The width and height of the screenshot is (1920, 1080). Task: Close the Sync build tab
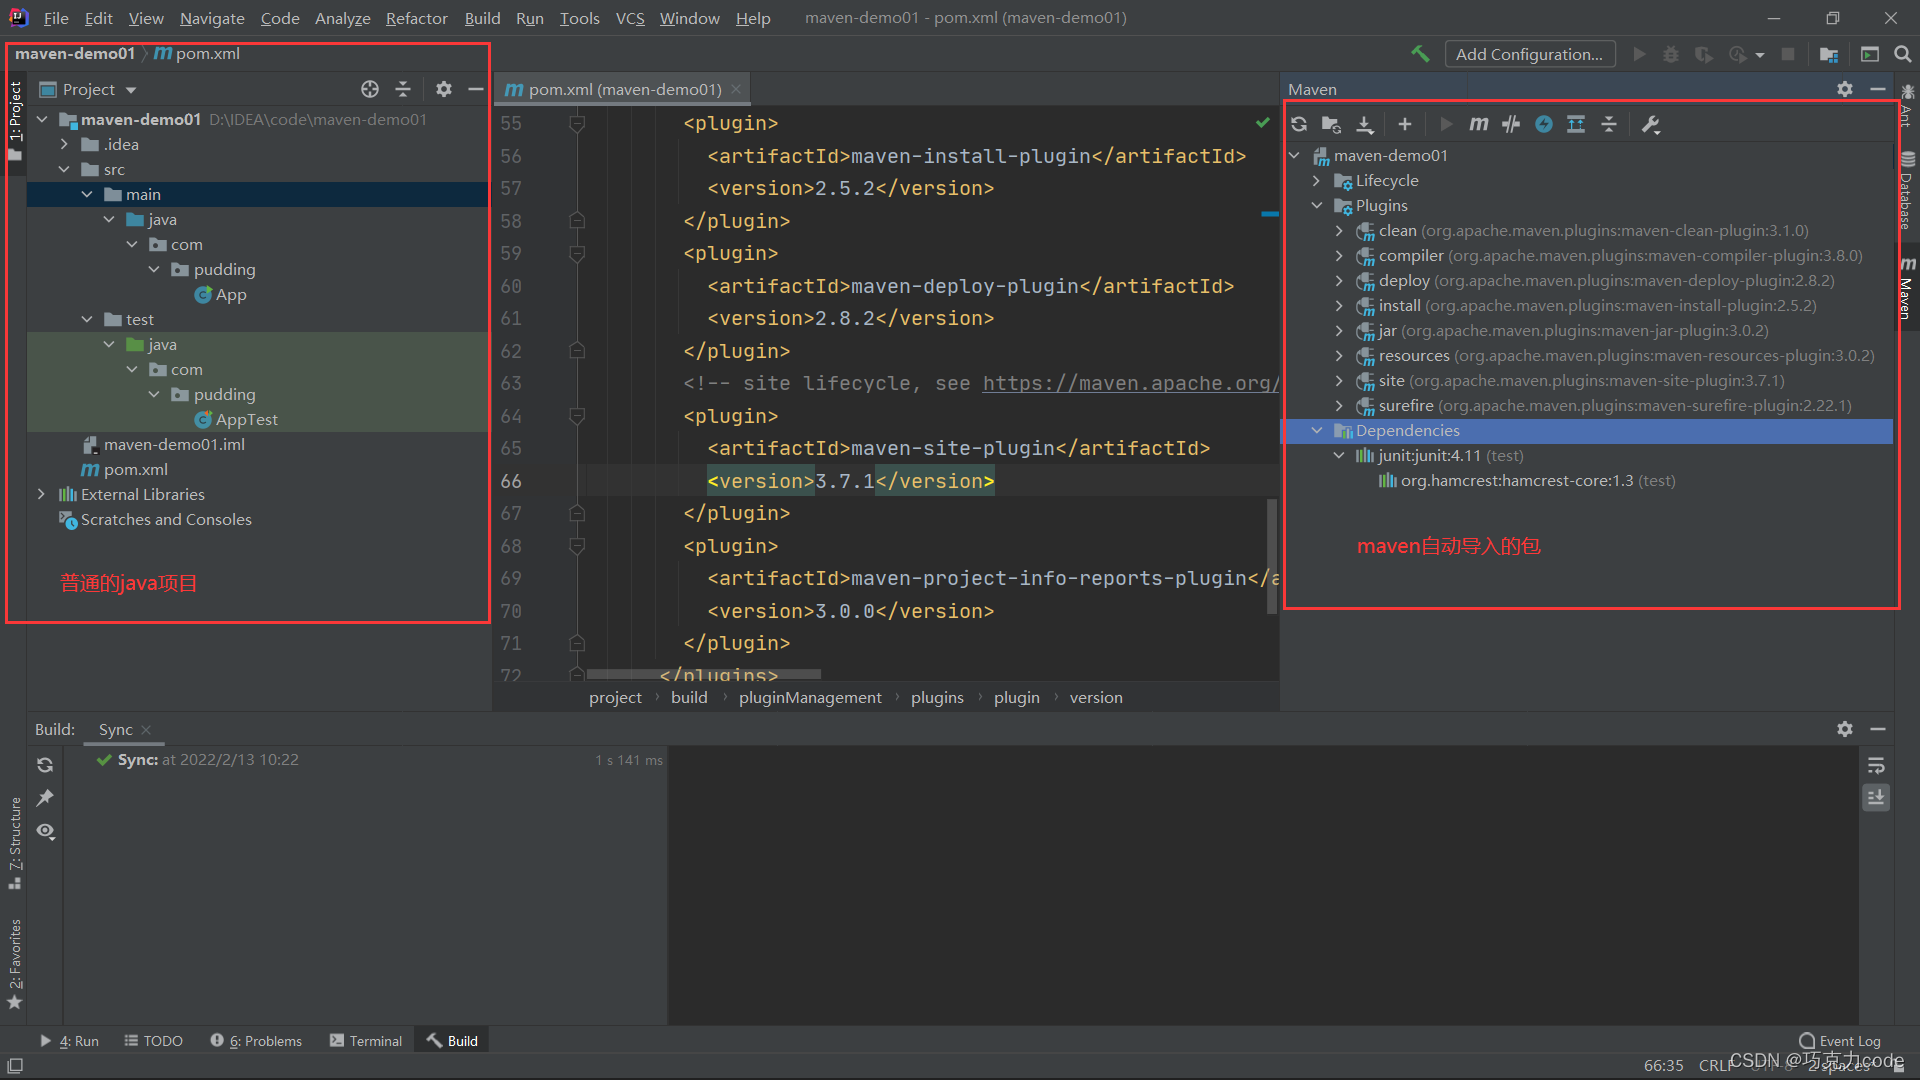pos(146,730)
